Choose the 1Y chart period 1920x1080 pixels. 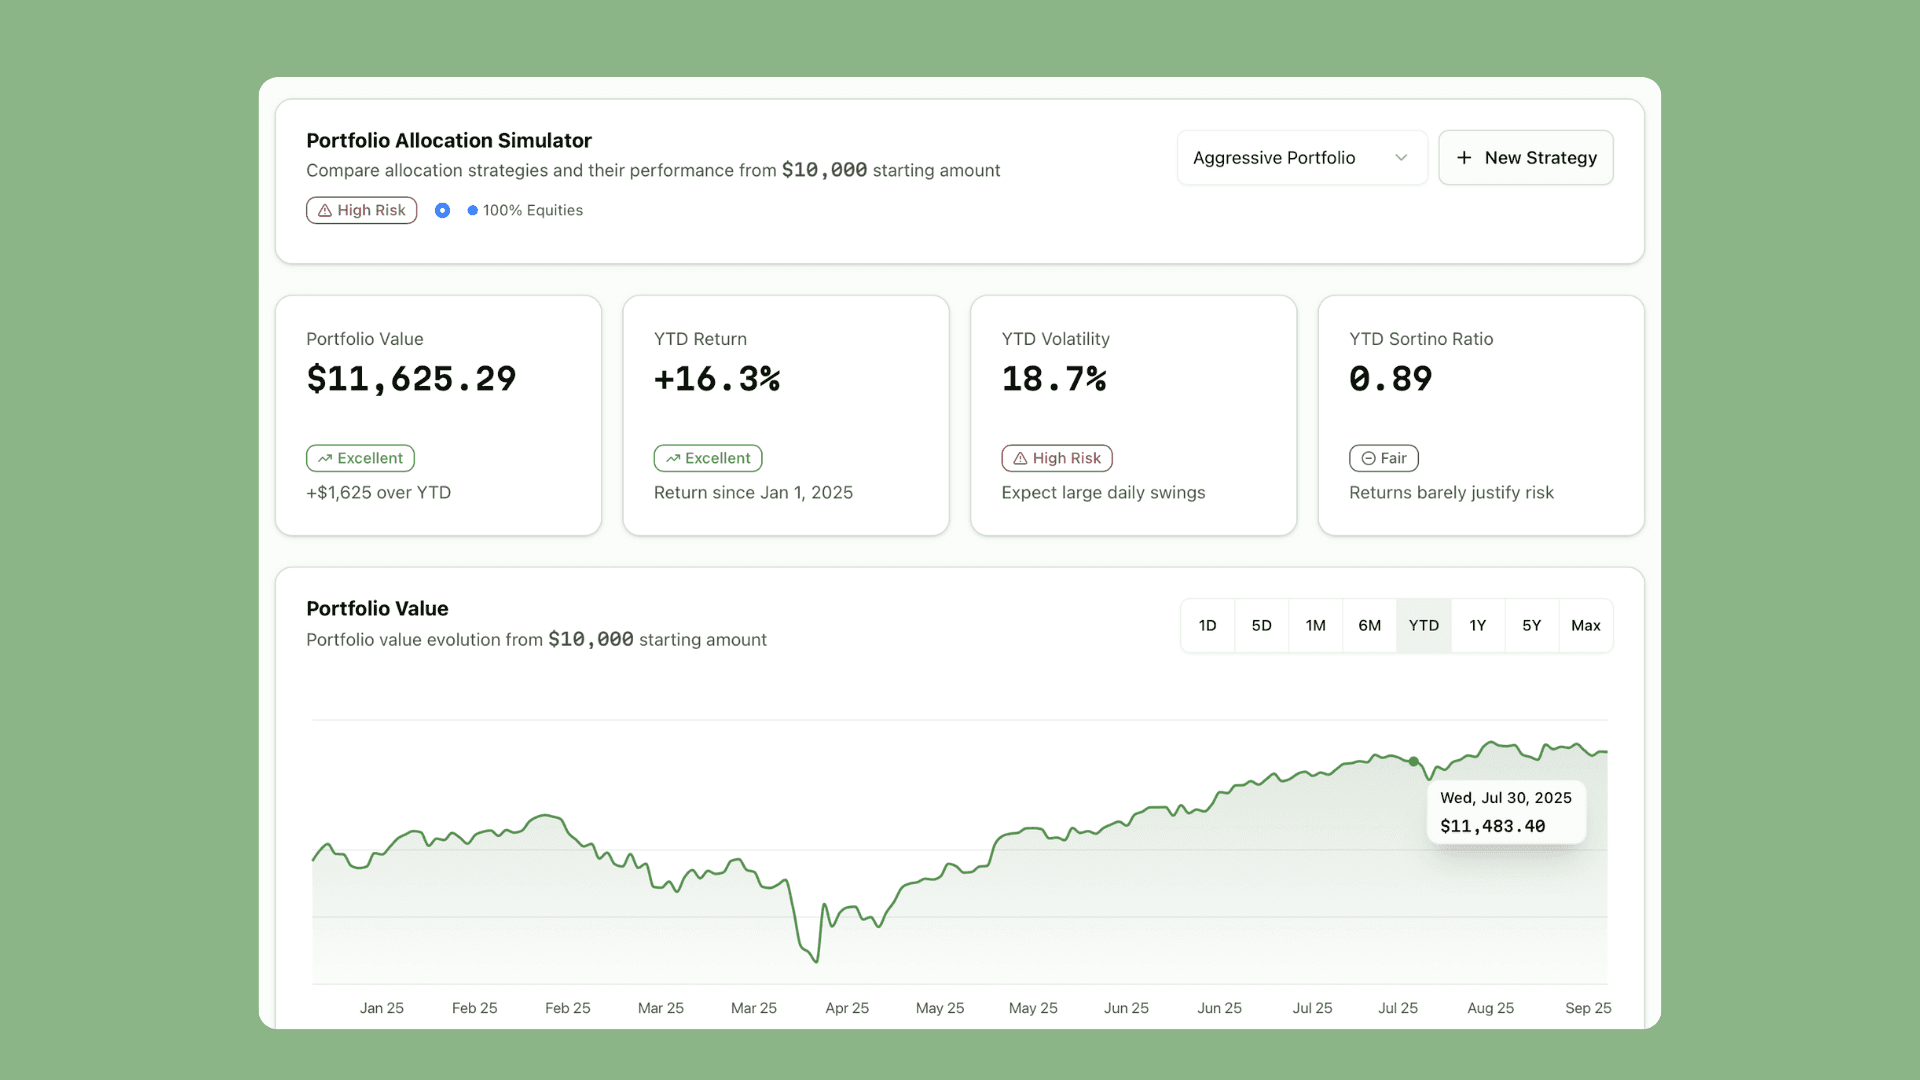tap(1478, 626)
